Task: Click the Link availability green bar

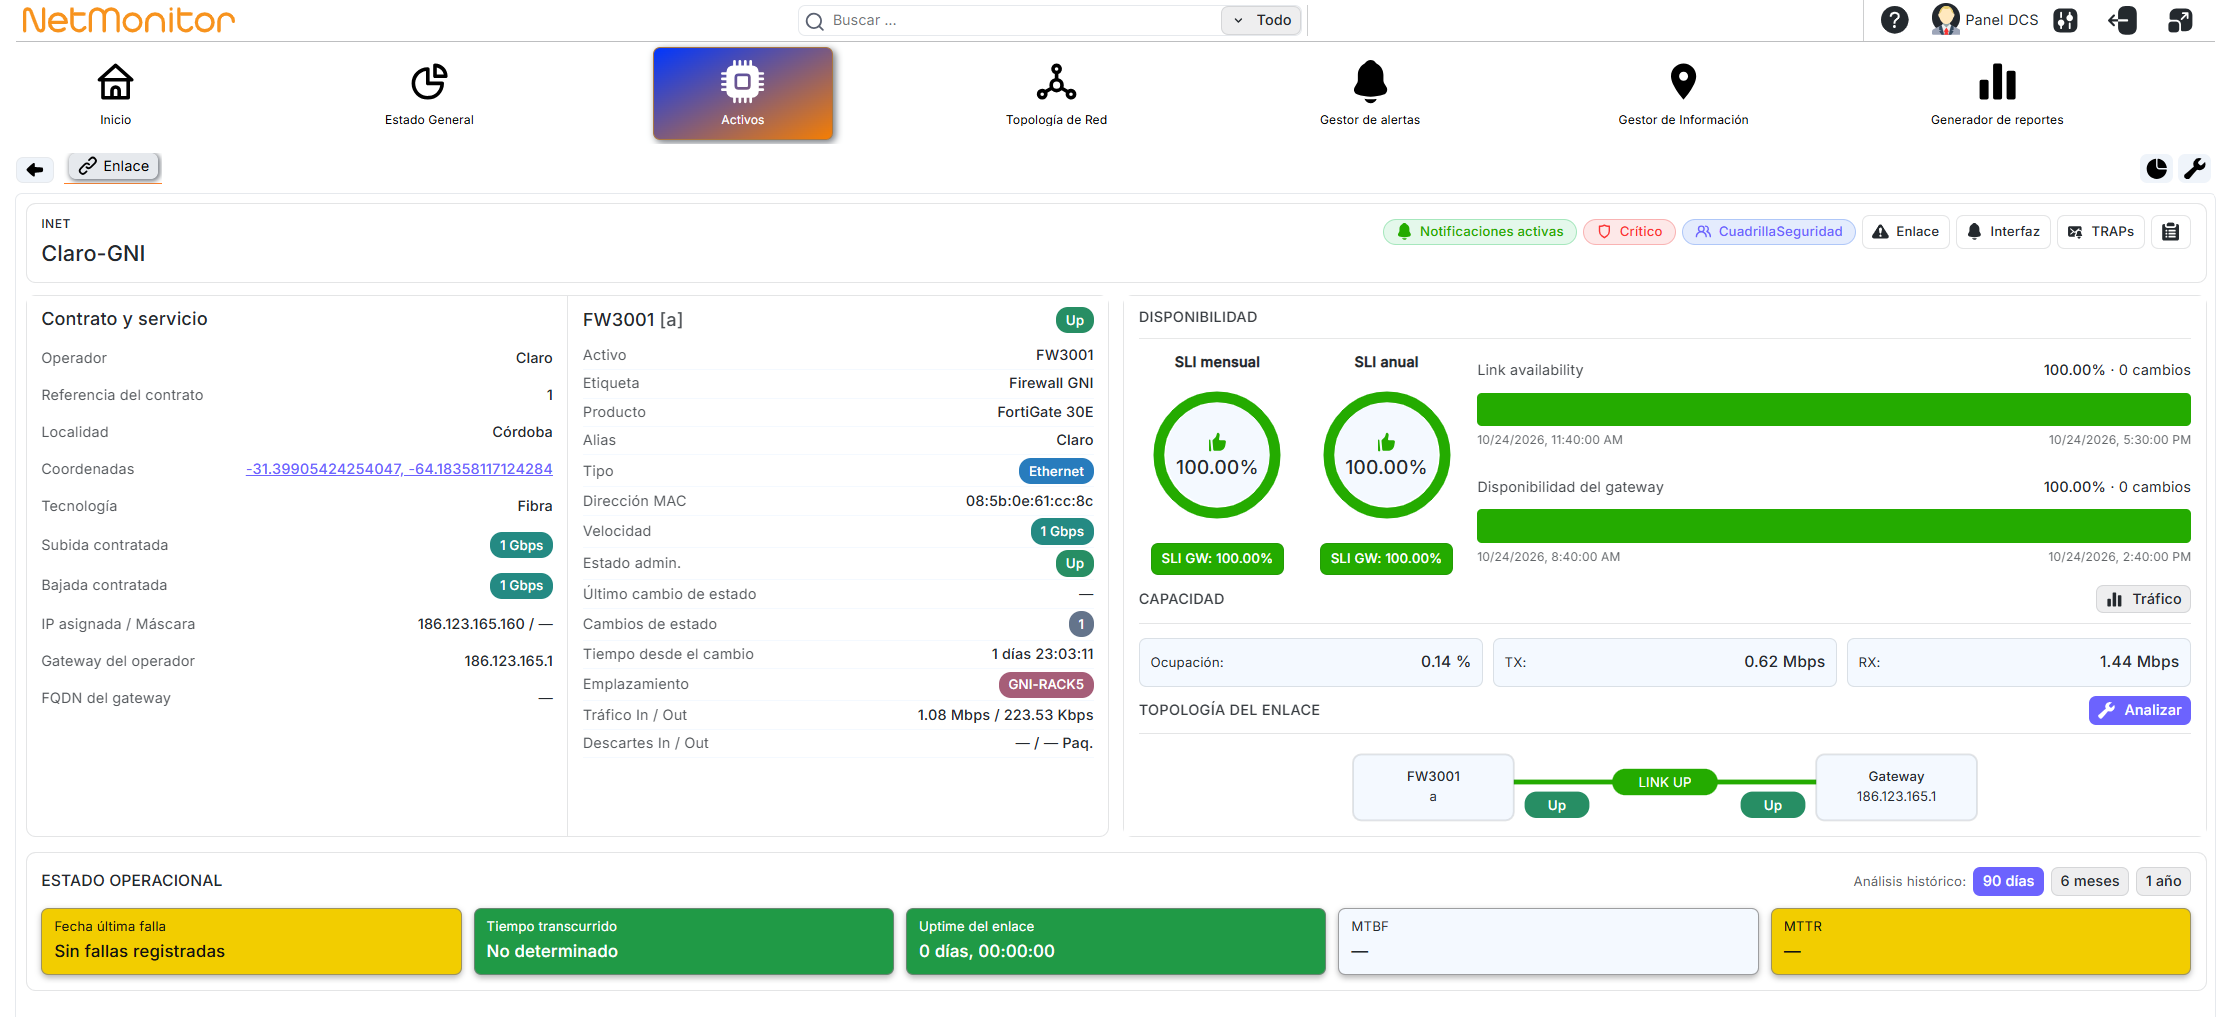Action: 1833,409
